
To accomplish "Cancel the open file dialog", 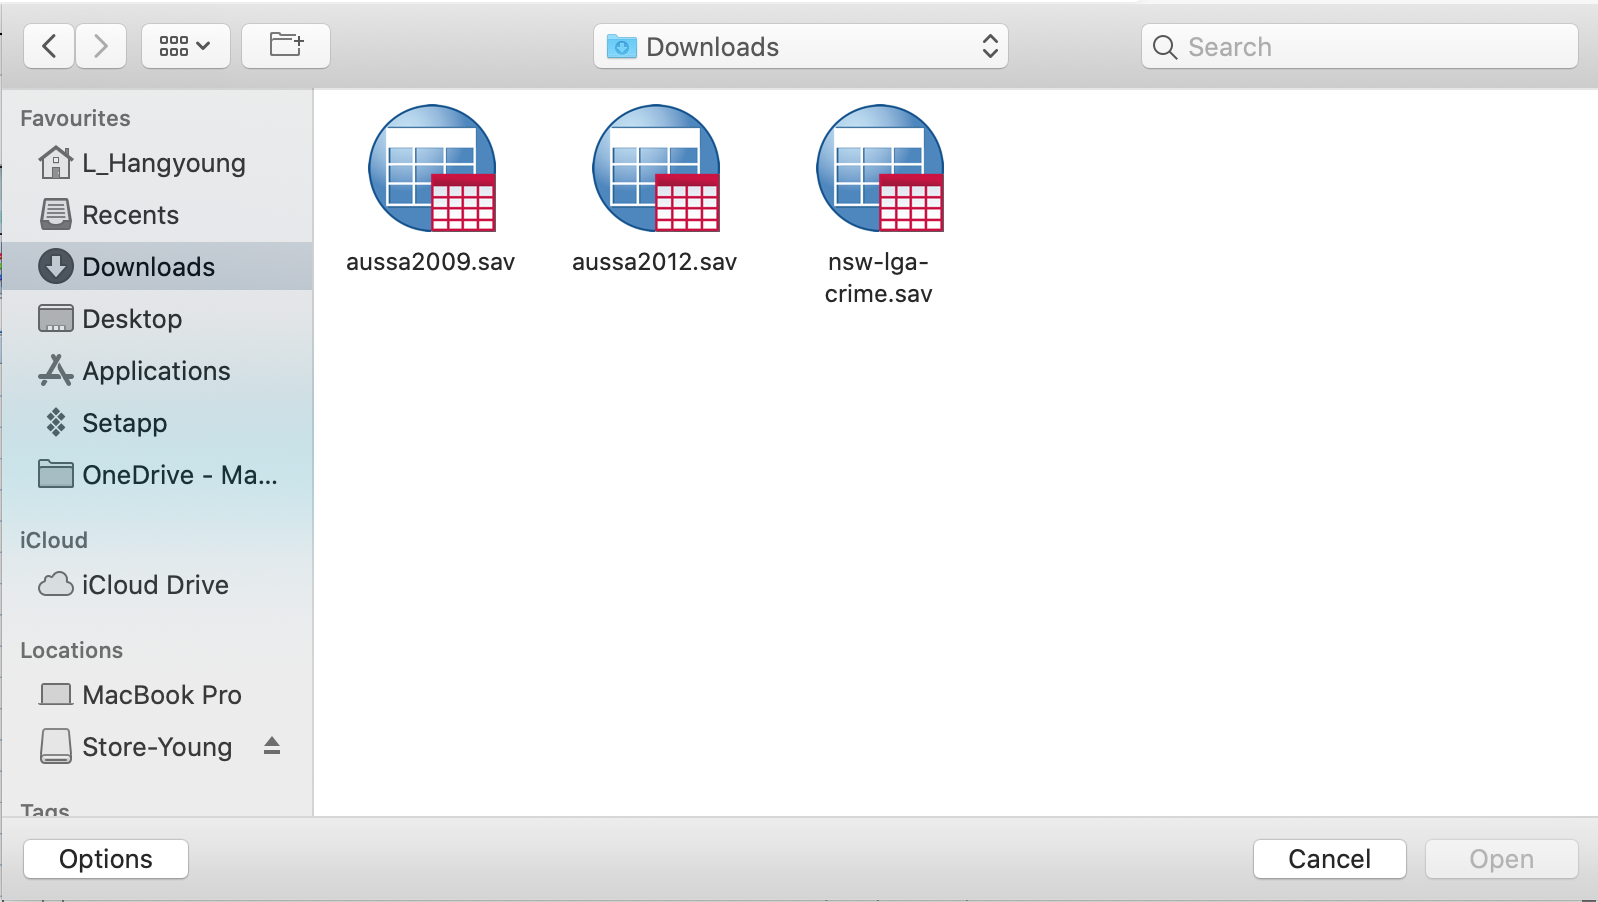I will pyautogui.click(x=1330, y=859).
